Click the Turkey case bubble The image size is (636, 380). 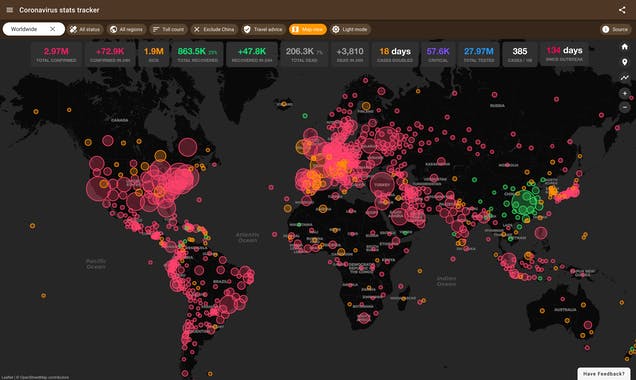coord(382,185)
